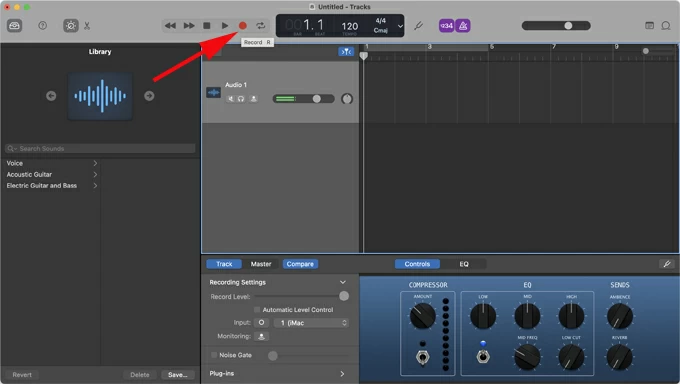Toggle input monitoring on Audio 1 track
This screenshot has width=680, height=384.
coord(254,99)
